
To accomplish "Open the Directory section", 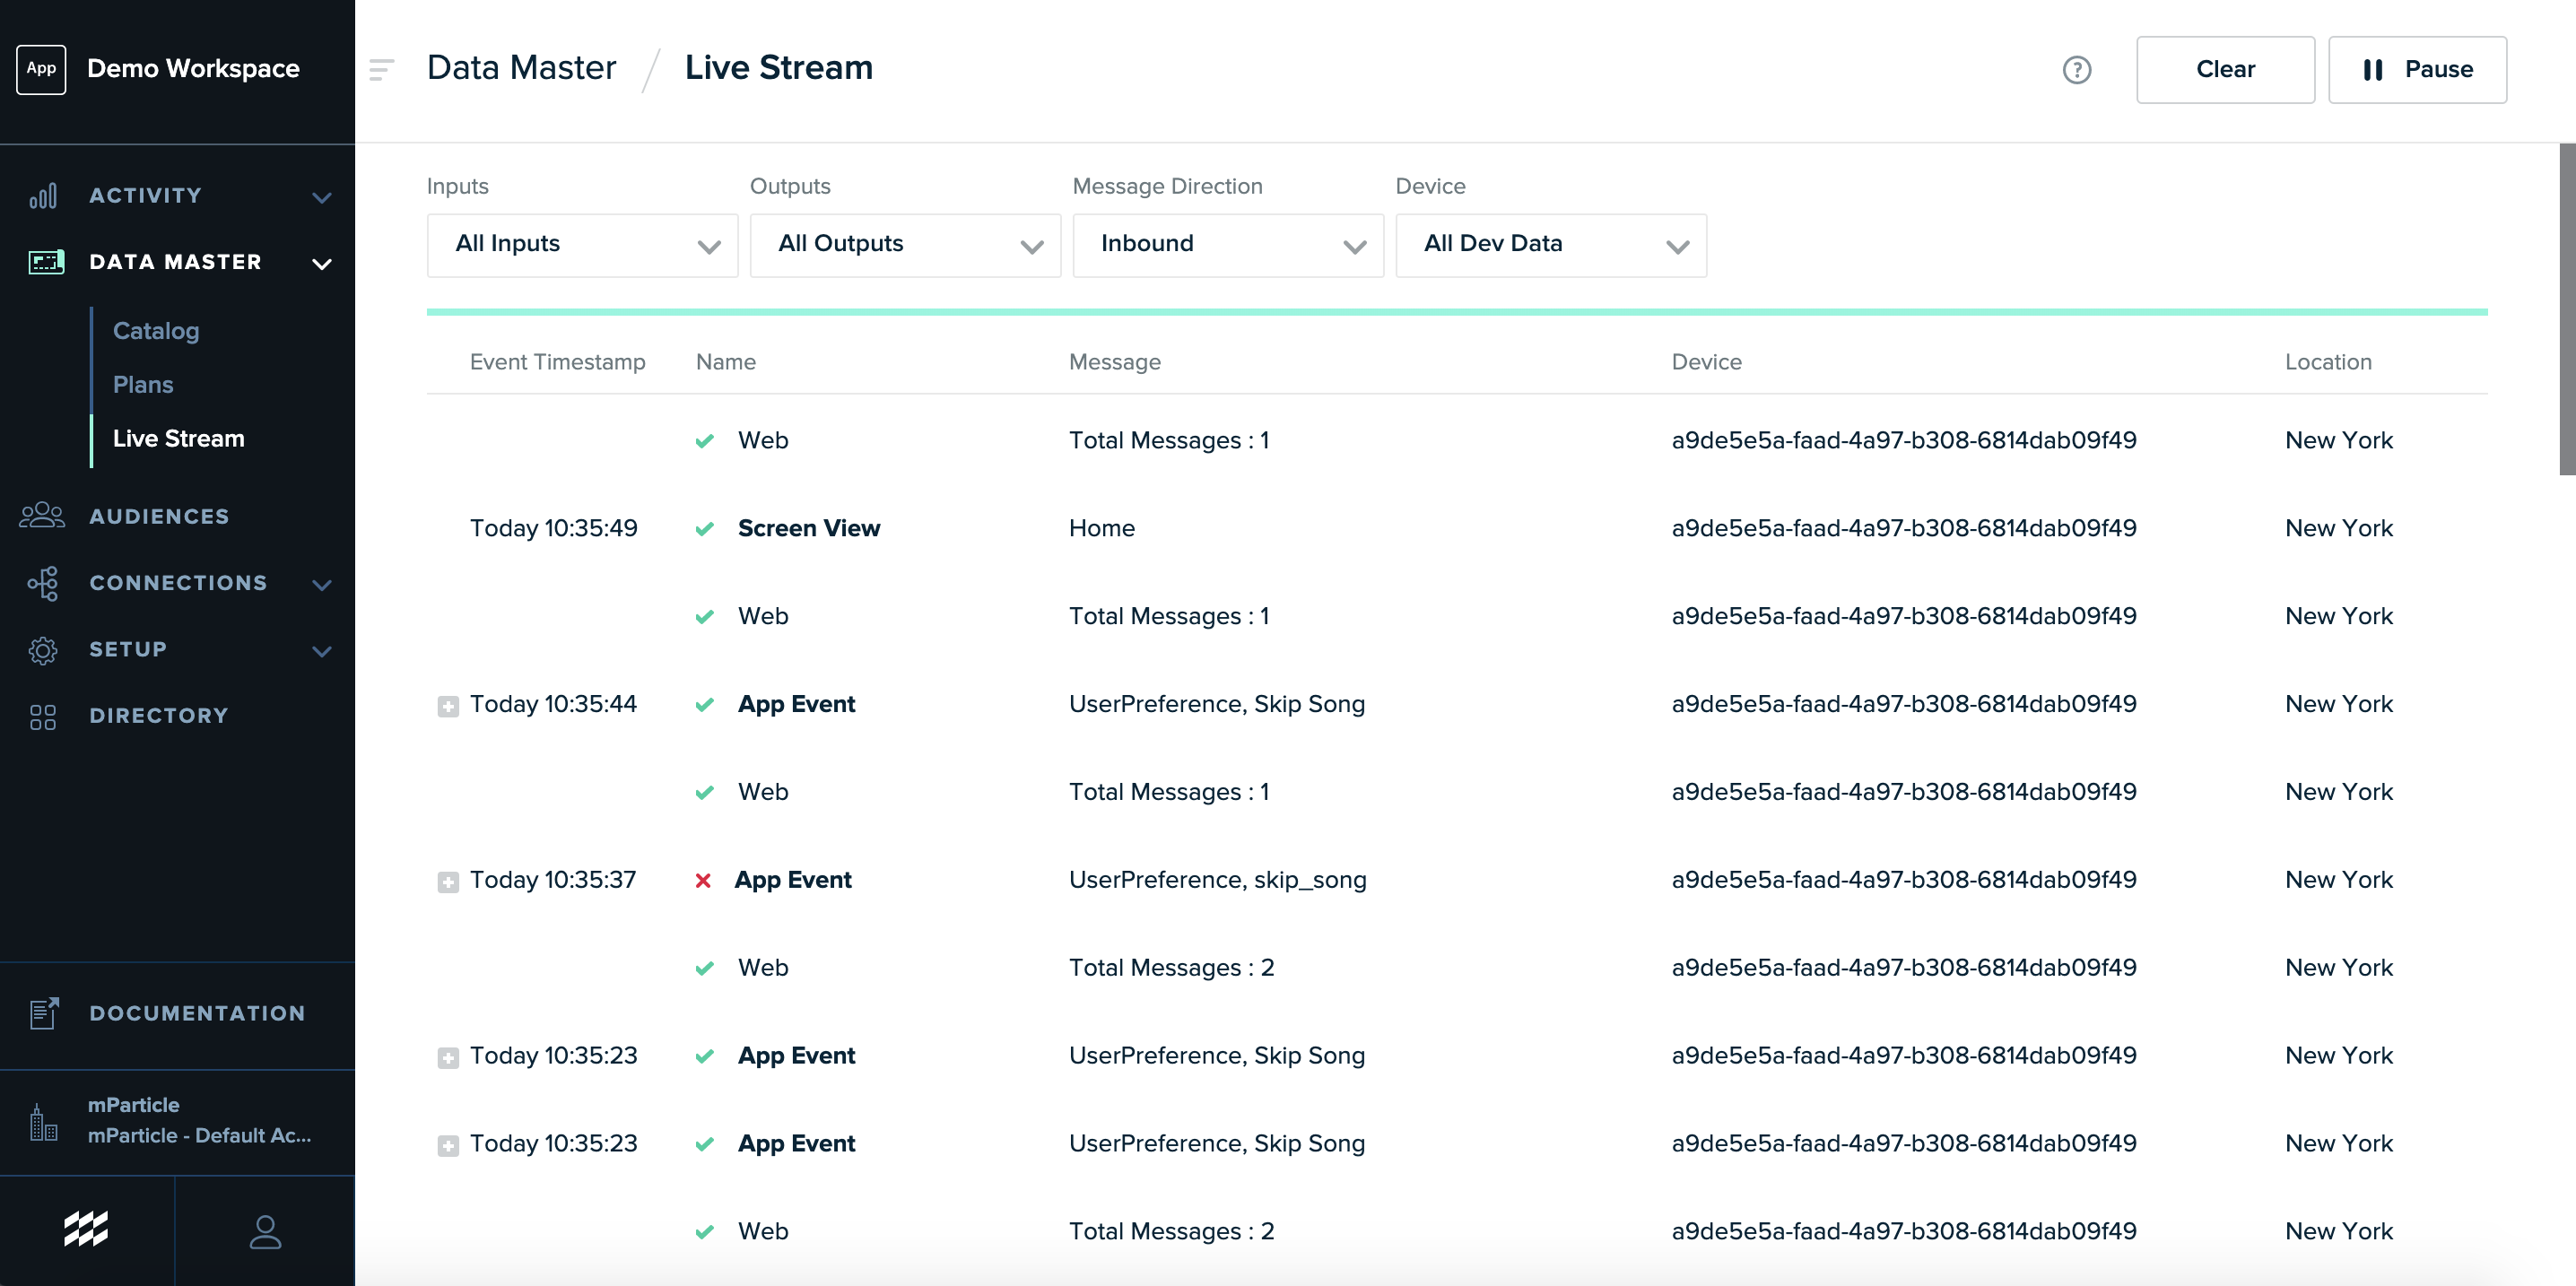I will coord(159,716).
